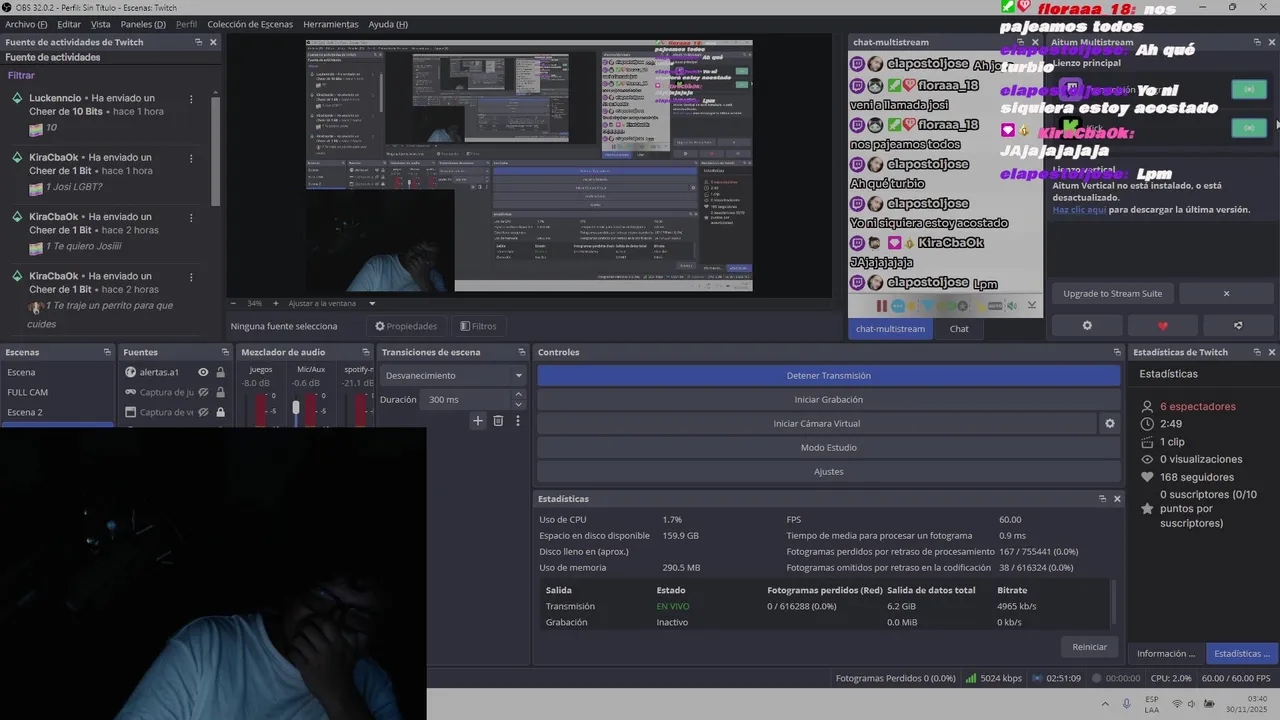Pause the chat using red pause icon
Viewport: 1280px width, 720px height.
pyautogui.click(x=881, y=306)
